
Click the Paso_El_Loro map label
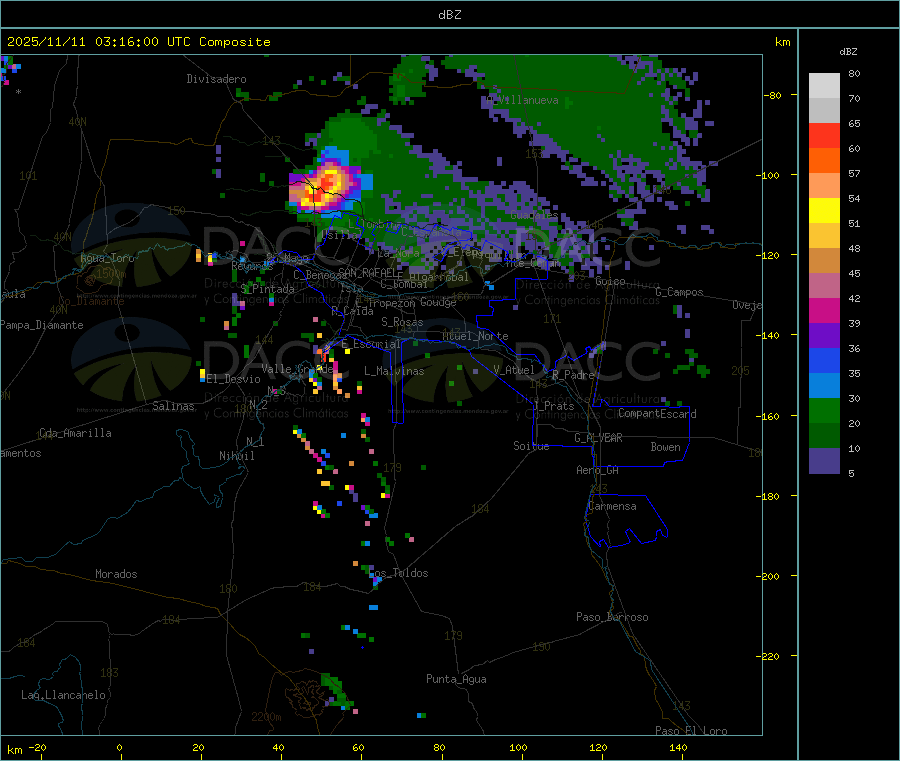pyautogui.click(x=692, y=731)
